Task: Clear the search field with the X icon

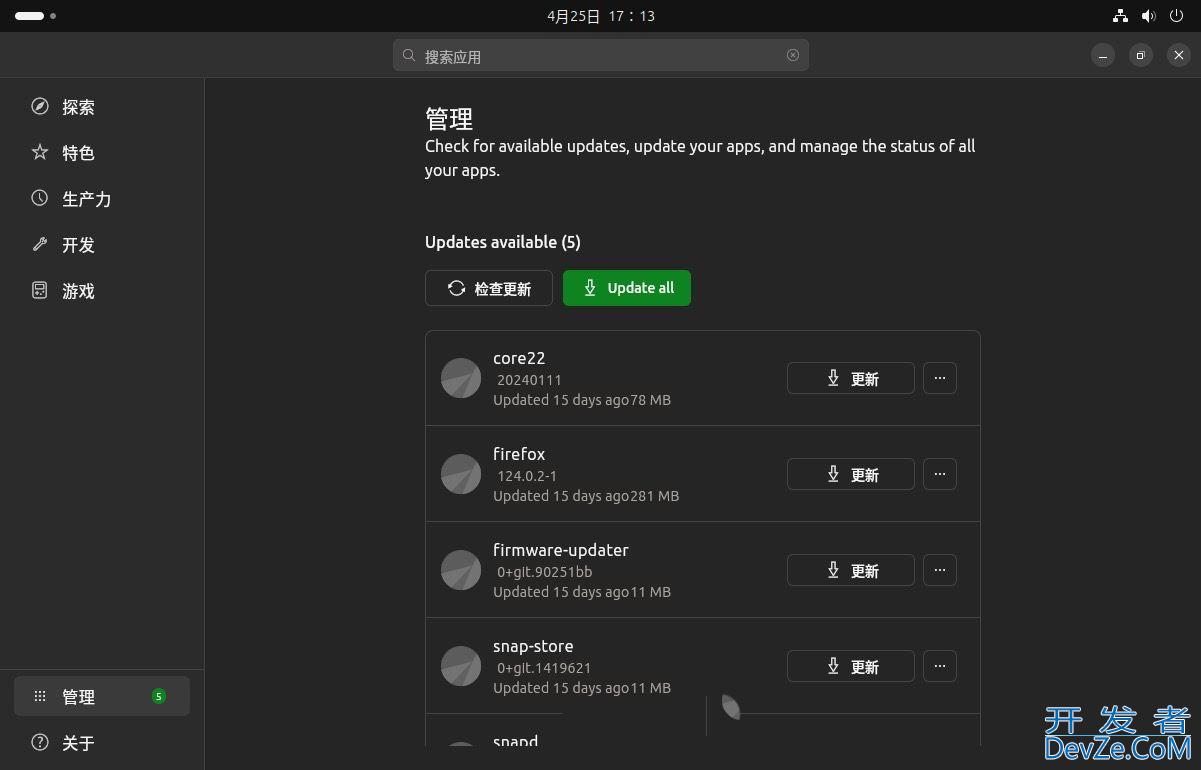Action: 793,55
